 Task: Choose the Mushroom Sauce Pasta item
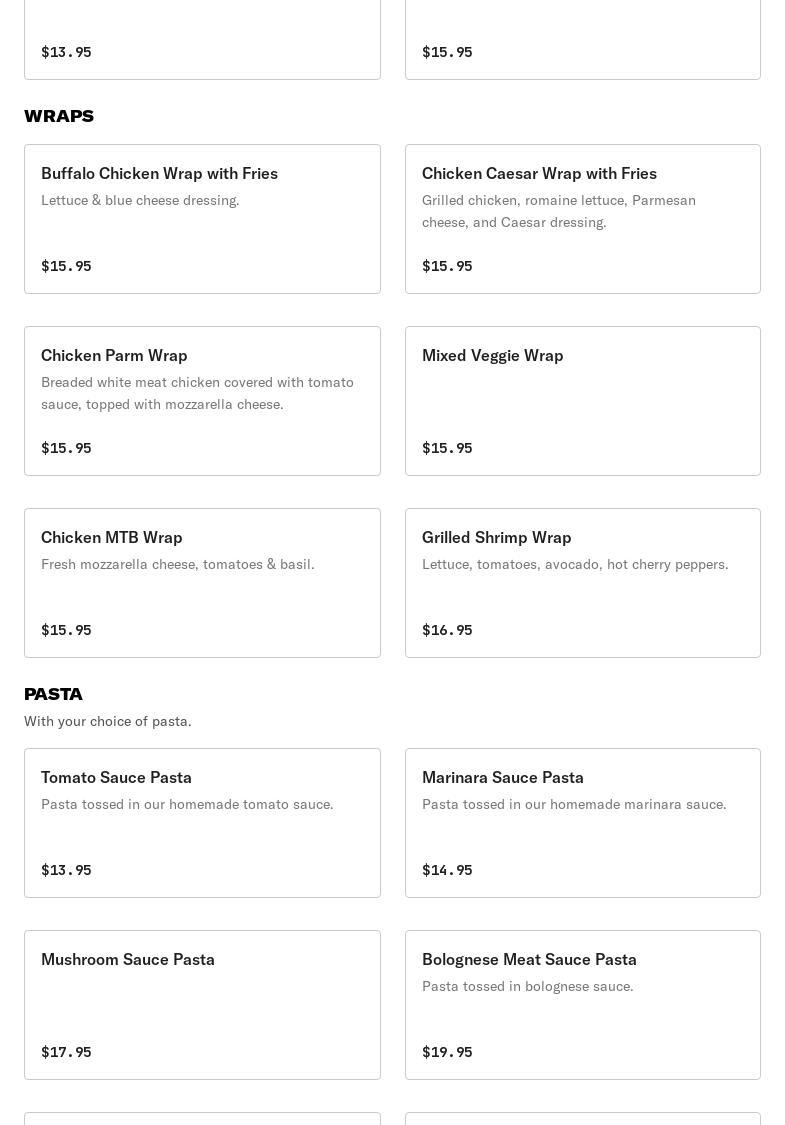coord(128,960)
